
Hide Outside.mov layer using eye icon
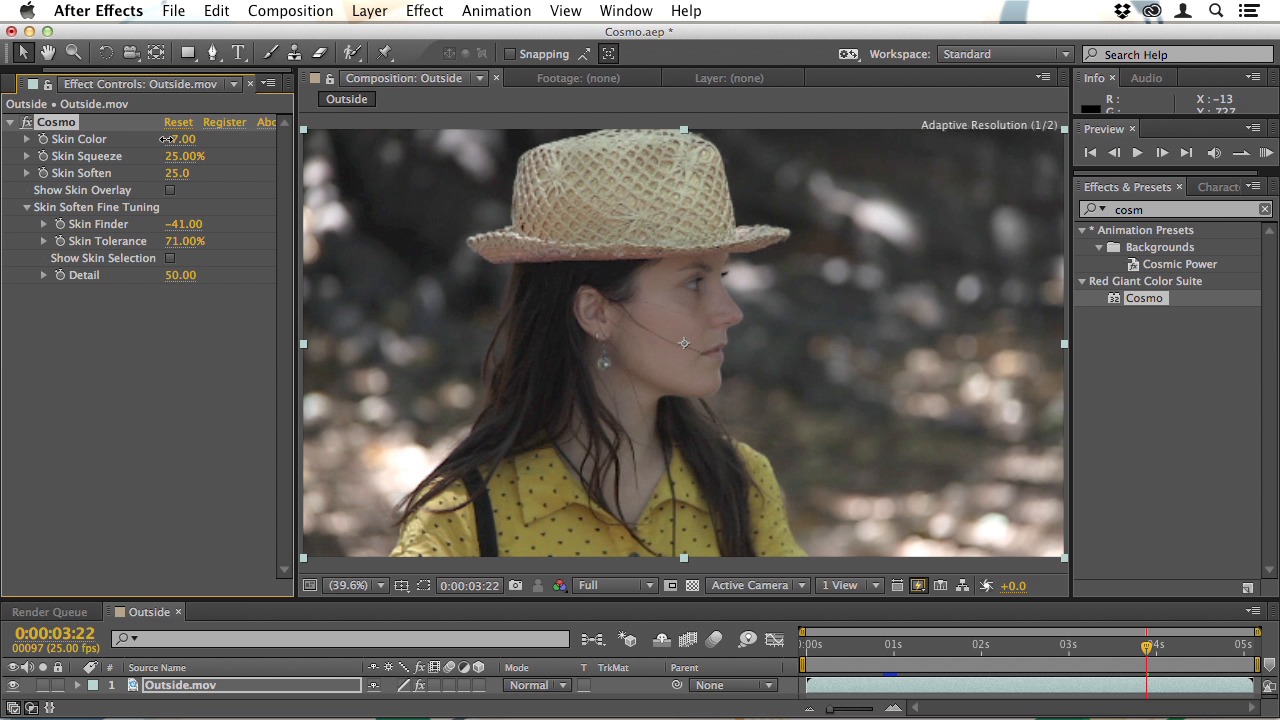point(13,686)
